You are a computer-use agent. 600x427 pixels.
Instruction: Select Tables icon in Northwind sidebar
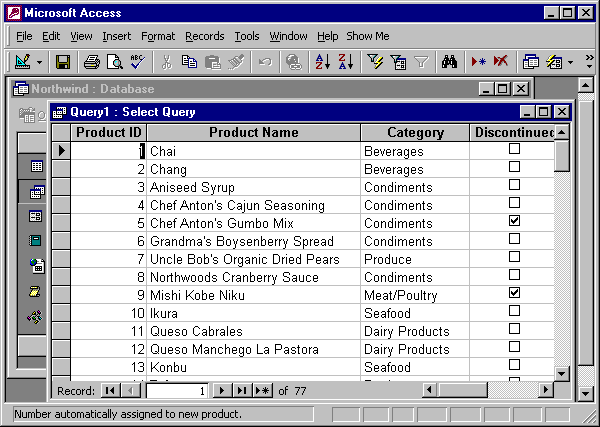click(37, 166)
